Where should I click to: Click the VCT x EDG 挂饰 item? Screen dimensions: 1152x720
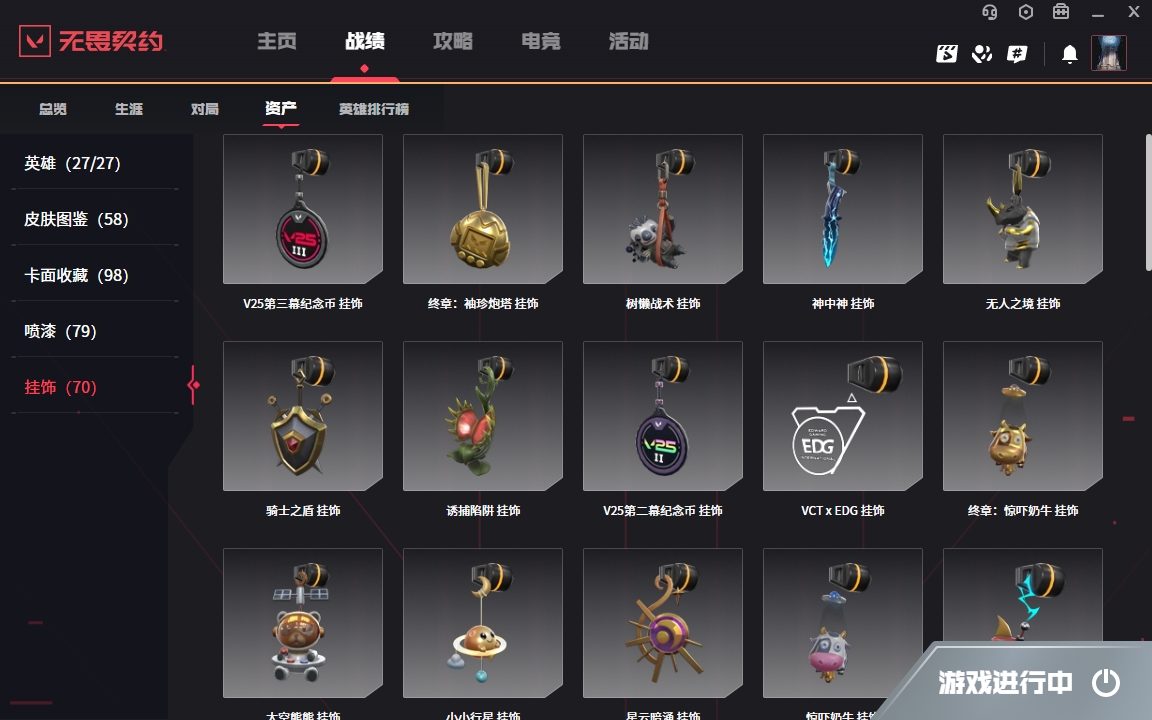(843, 416)
